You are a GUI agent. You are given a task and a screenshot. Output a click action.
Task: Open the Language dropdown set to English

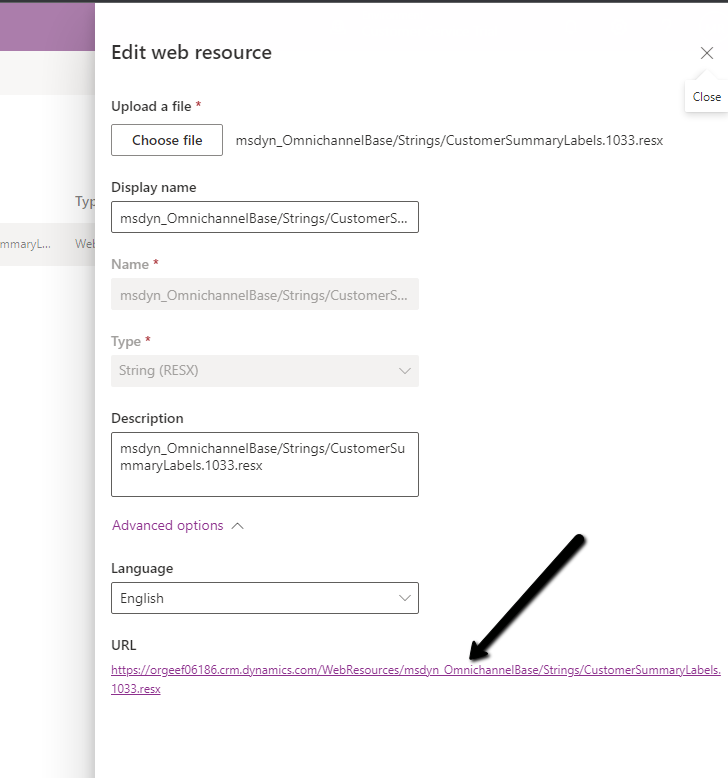(264, 598)
